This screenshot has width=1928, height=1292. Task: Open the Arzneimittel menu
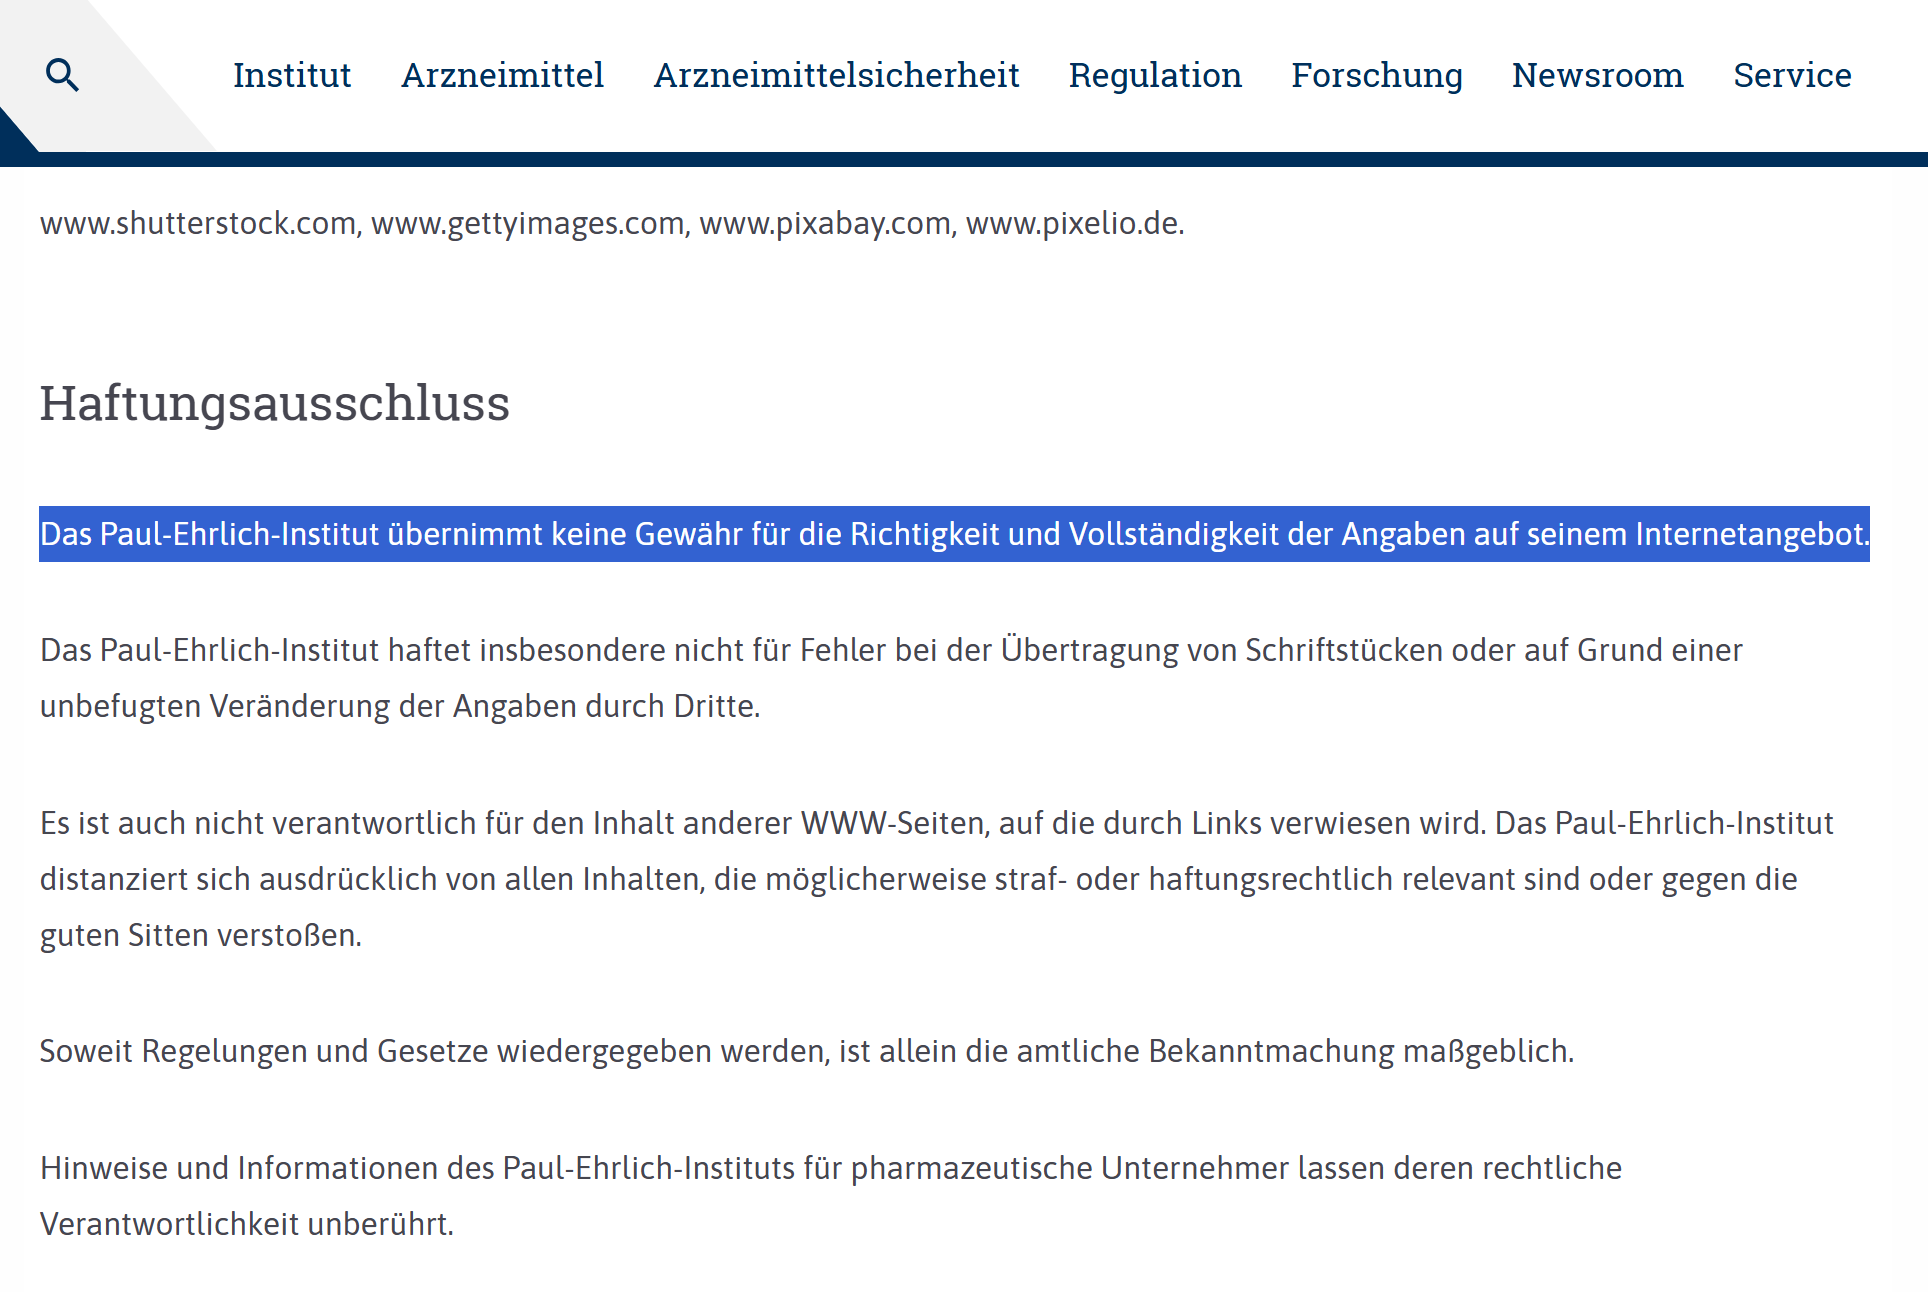click(502, 75)
